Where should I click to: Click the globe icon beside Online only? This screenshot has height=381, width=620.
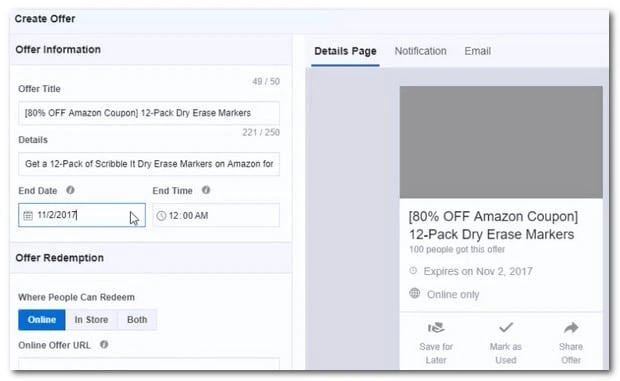pyautogui.click(x=414, y=293)
